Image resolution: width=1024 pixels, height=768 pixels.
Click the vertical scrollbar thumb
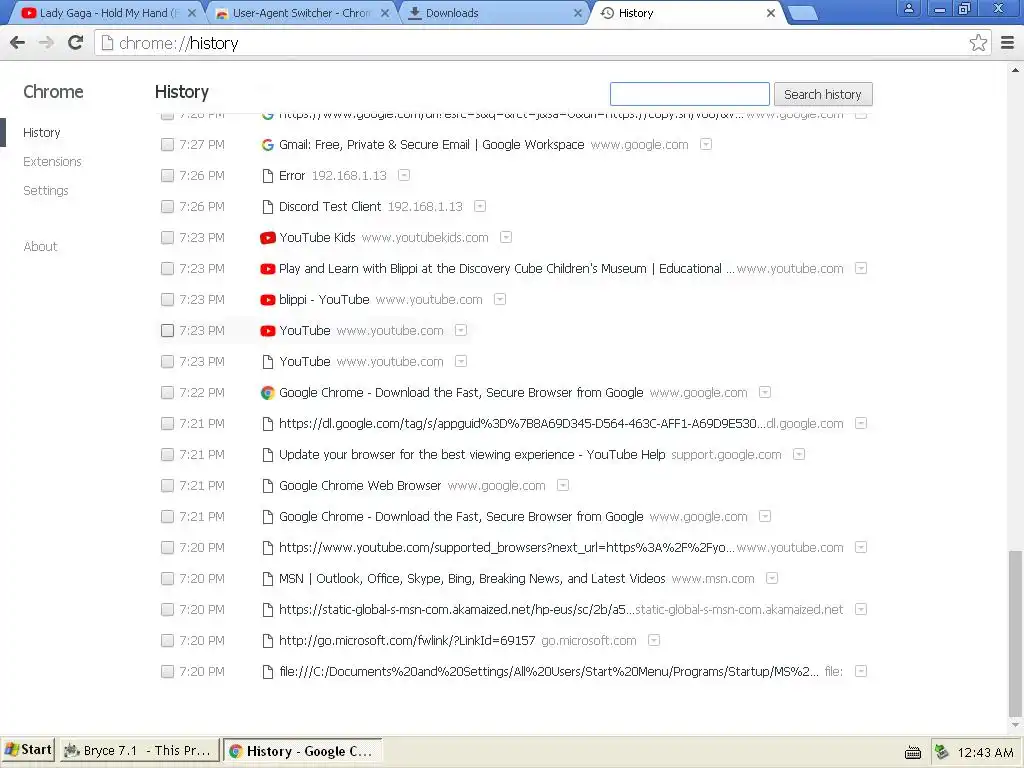pyautogui.click(x=1015, y=632)
